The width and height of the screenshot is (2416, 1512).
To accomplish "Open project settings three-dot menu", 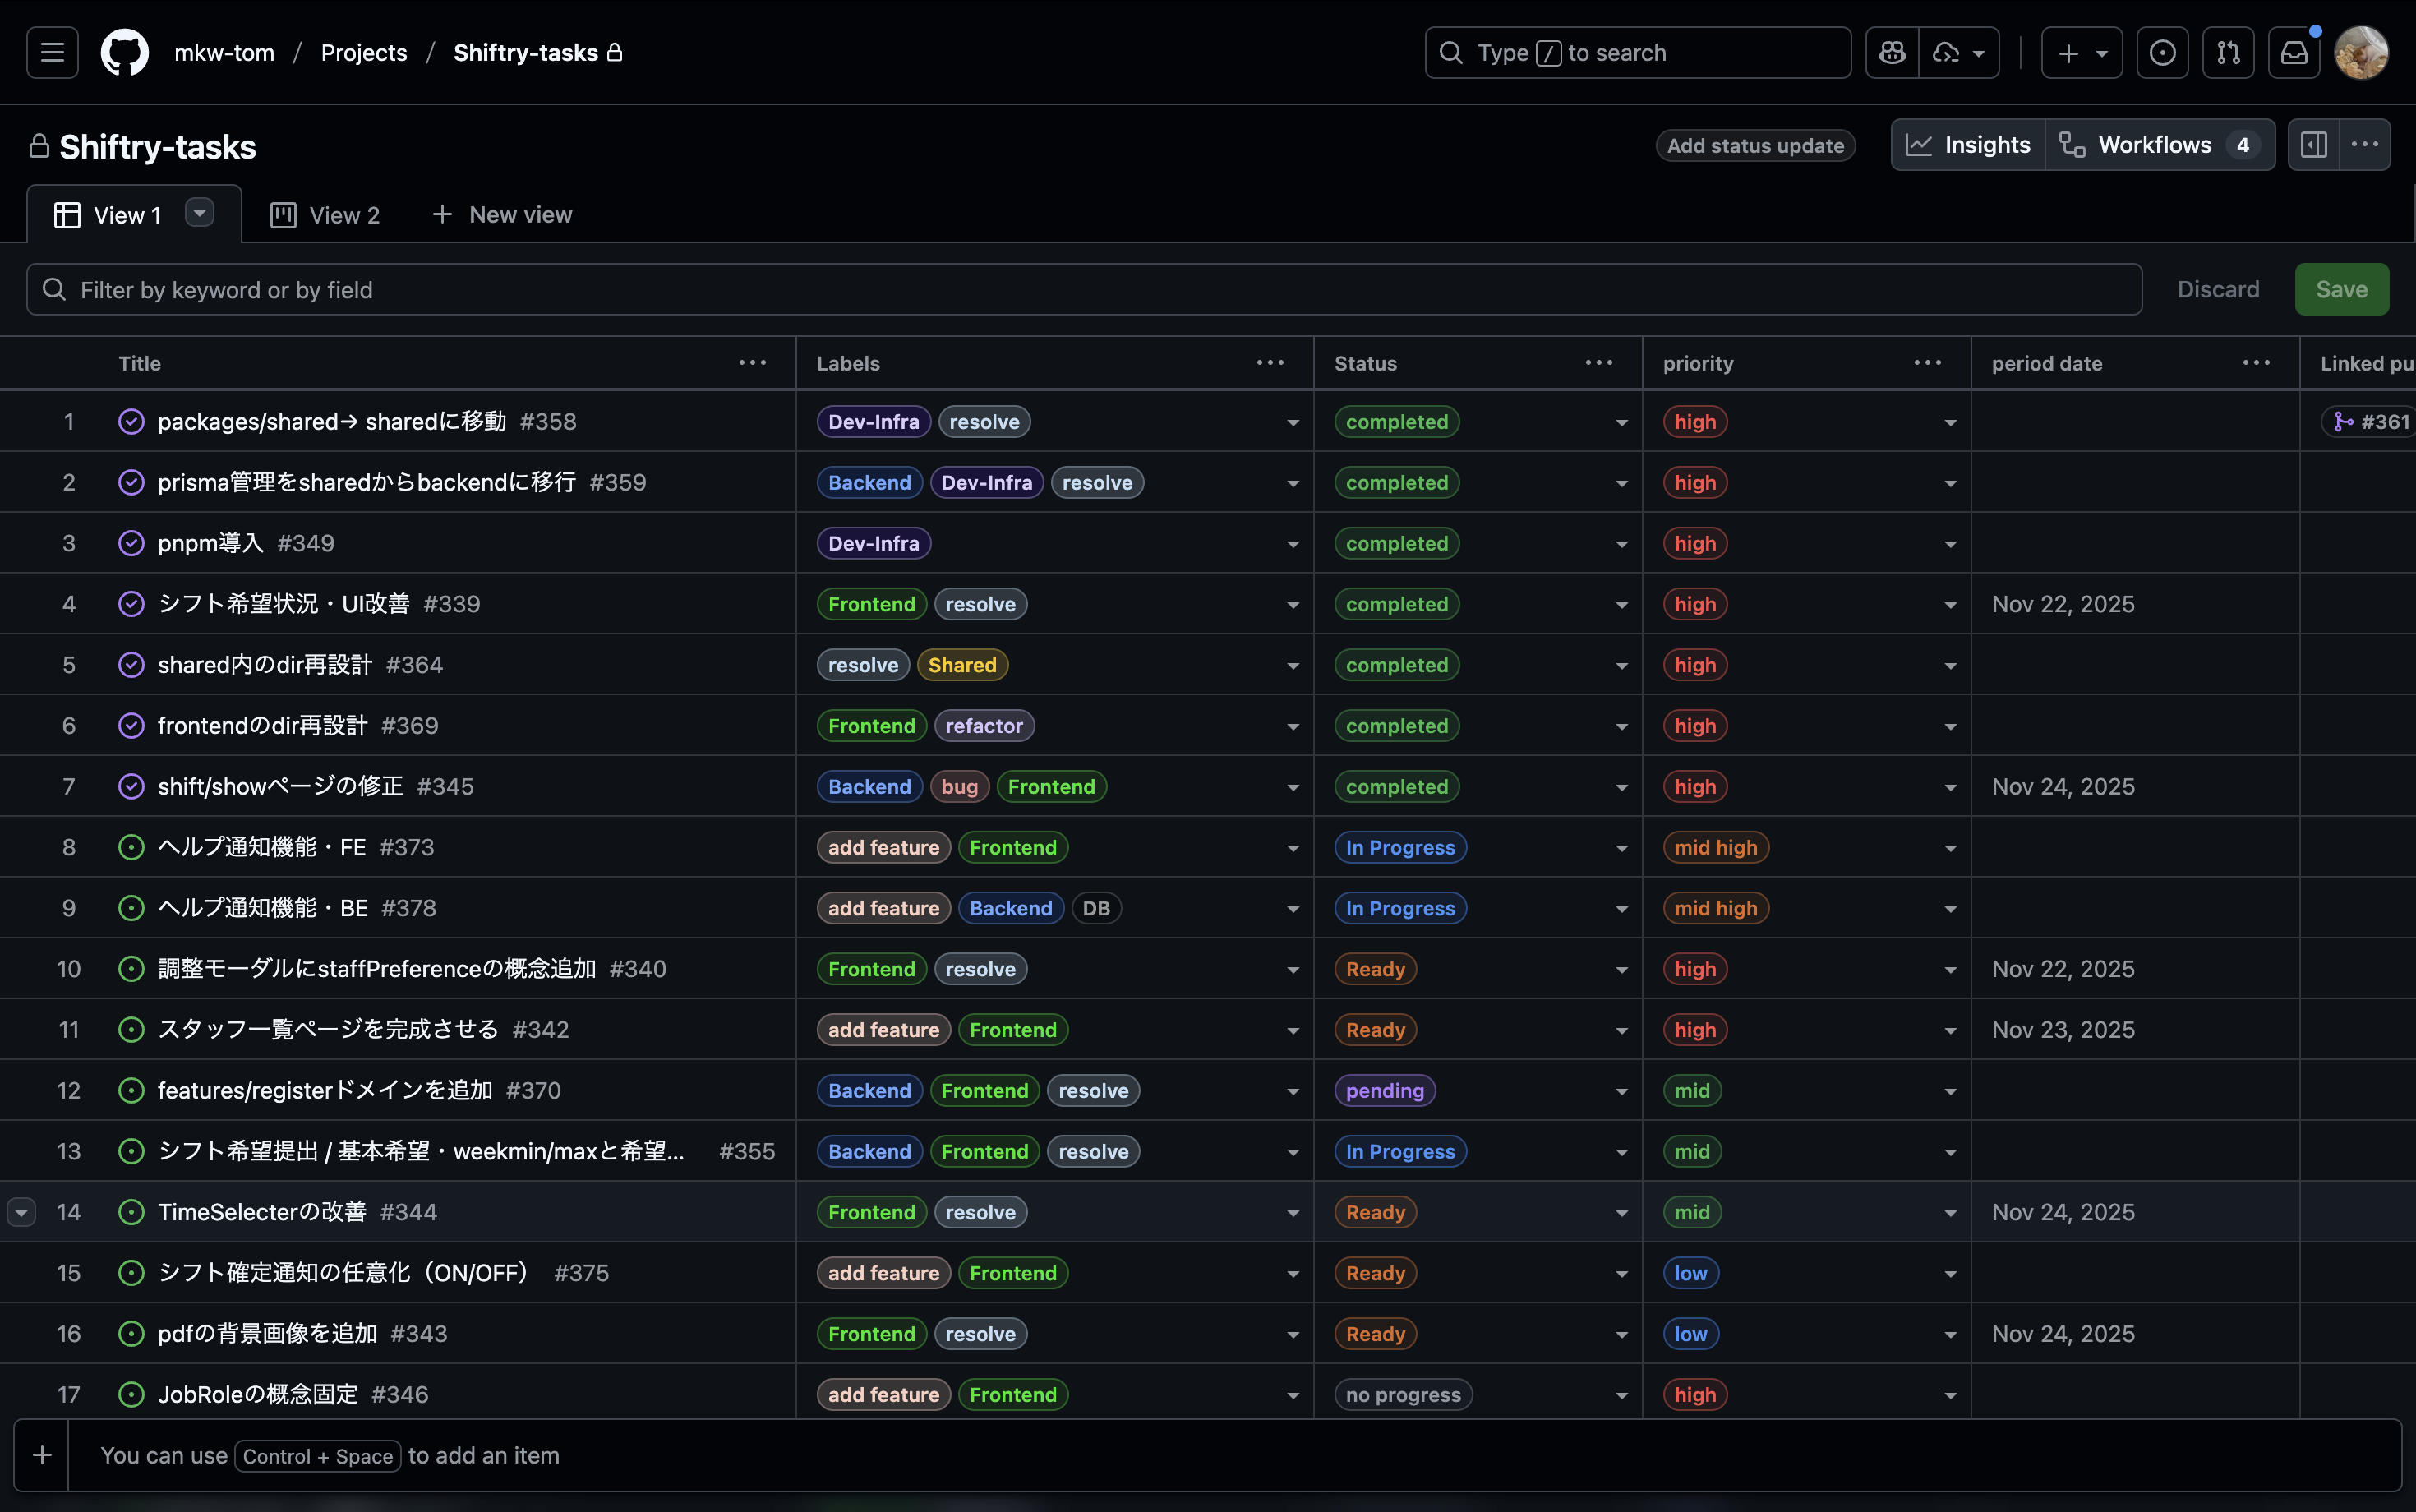I will (2365, 145).
